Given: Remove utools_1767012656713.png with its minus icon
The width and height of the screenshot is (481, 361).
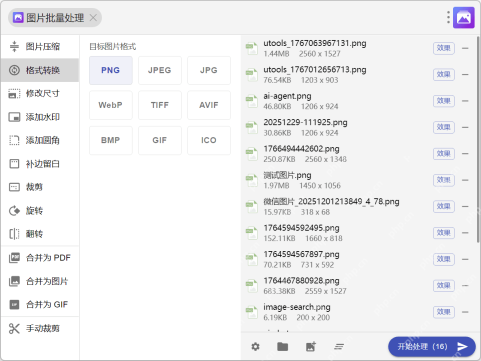Looking at the screenshot, I should (465, 74).
